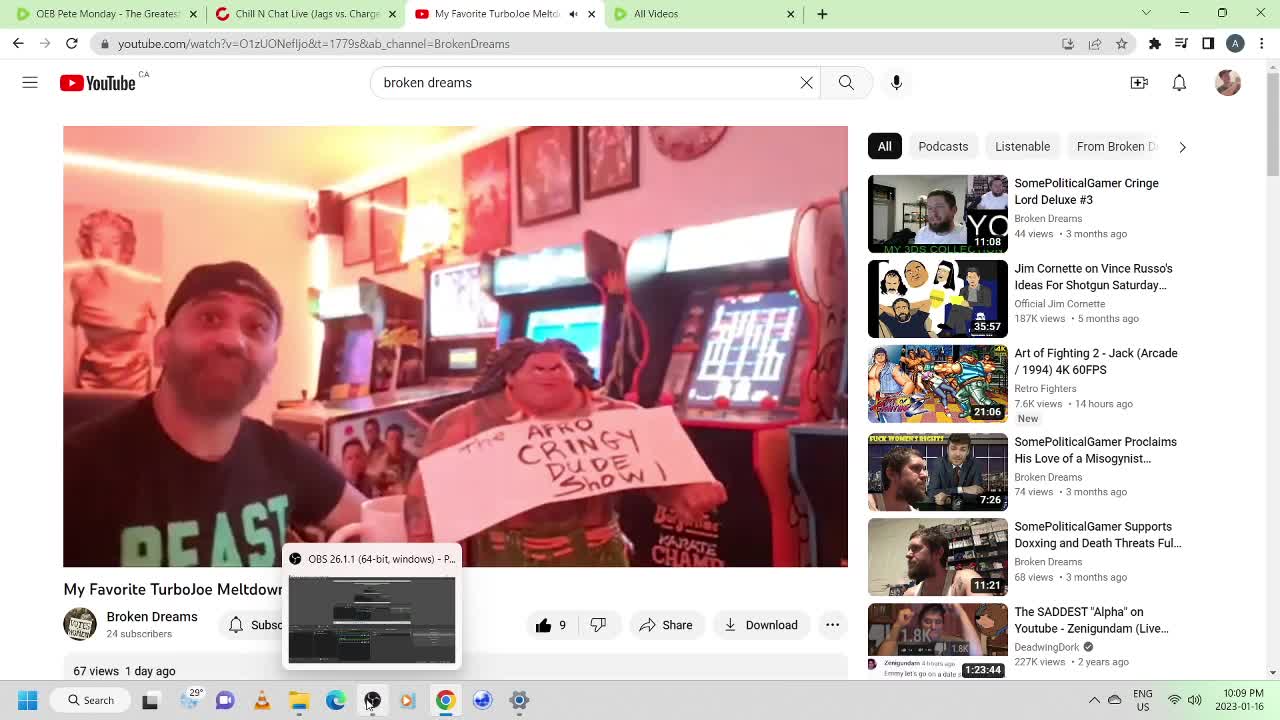Open the YouTube guide hamburger menu
Image resolution: width=1280 pixels, height=720 pixels.
[x=30, y=83]
